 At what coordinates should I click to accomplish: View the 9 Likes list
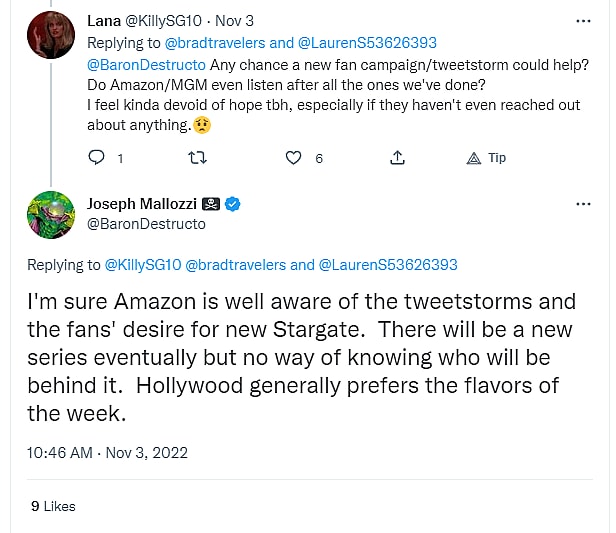[53, 506]
